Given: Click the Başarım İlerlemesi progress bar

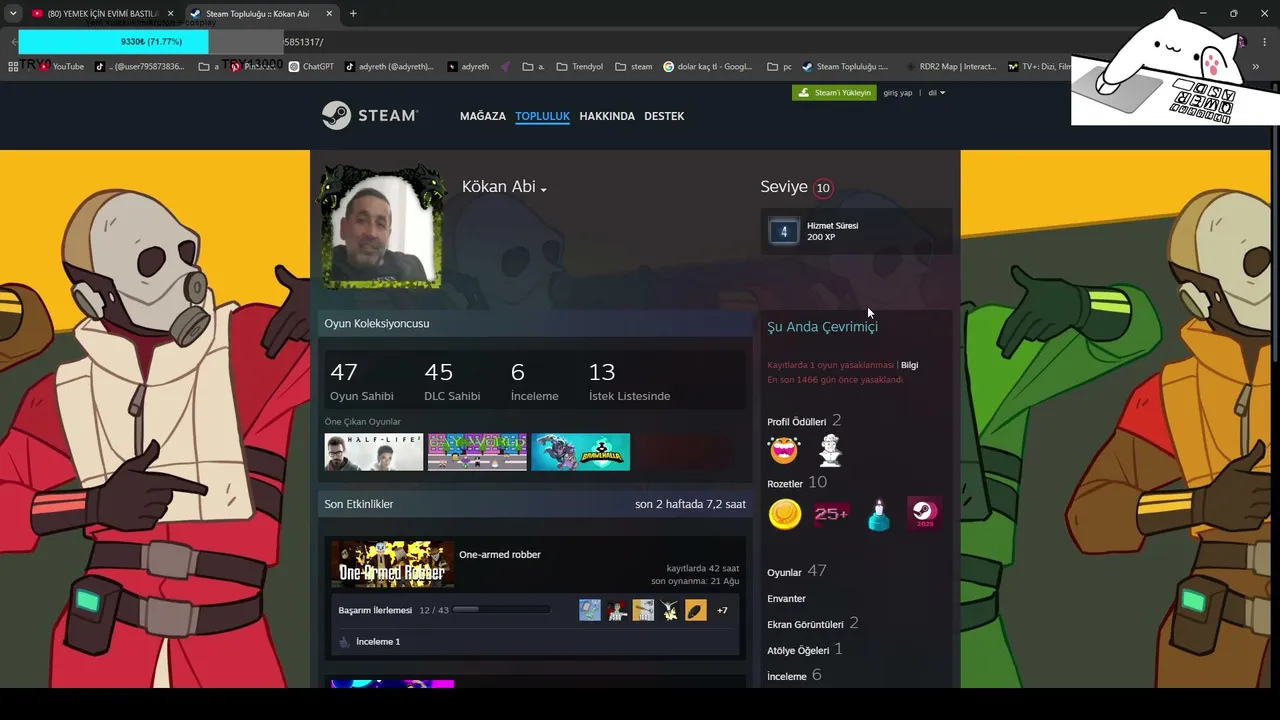Looking at the screenshot, I should tap(501, 610).
